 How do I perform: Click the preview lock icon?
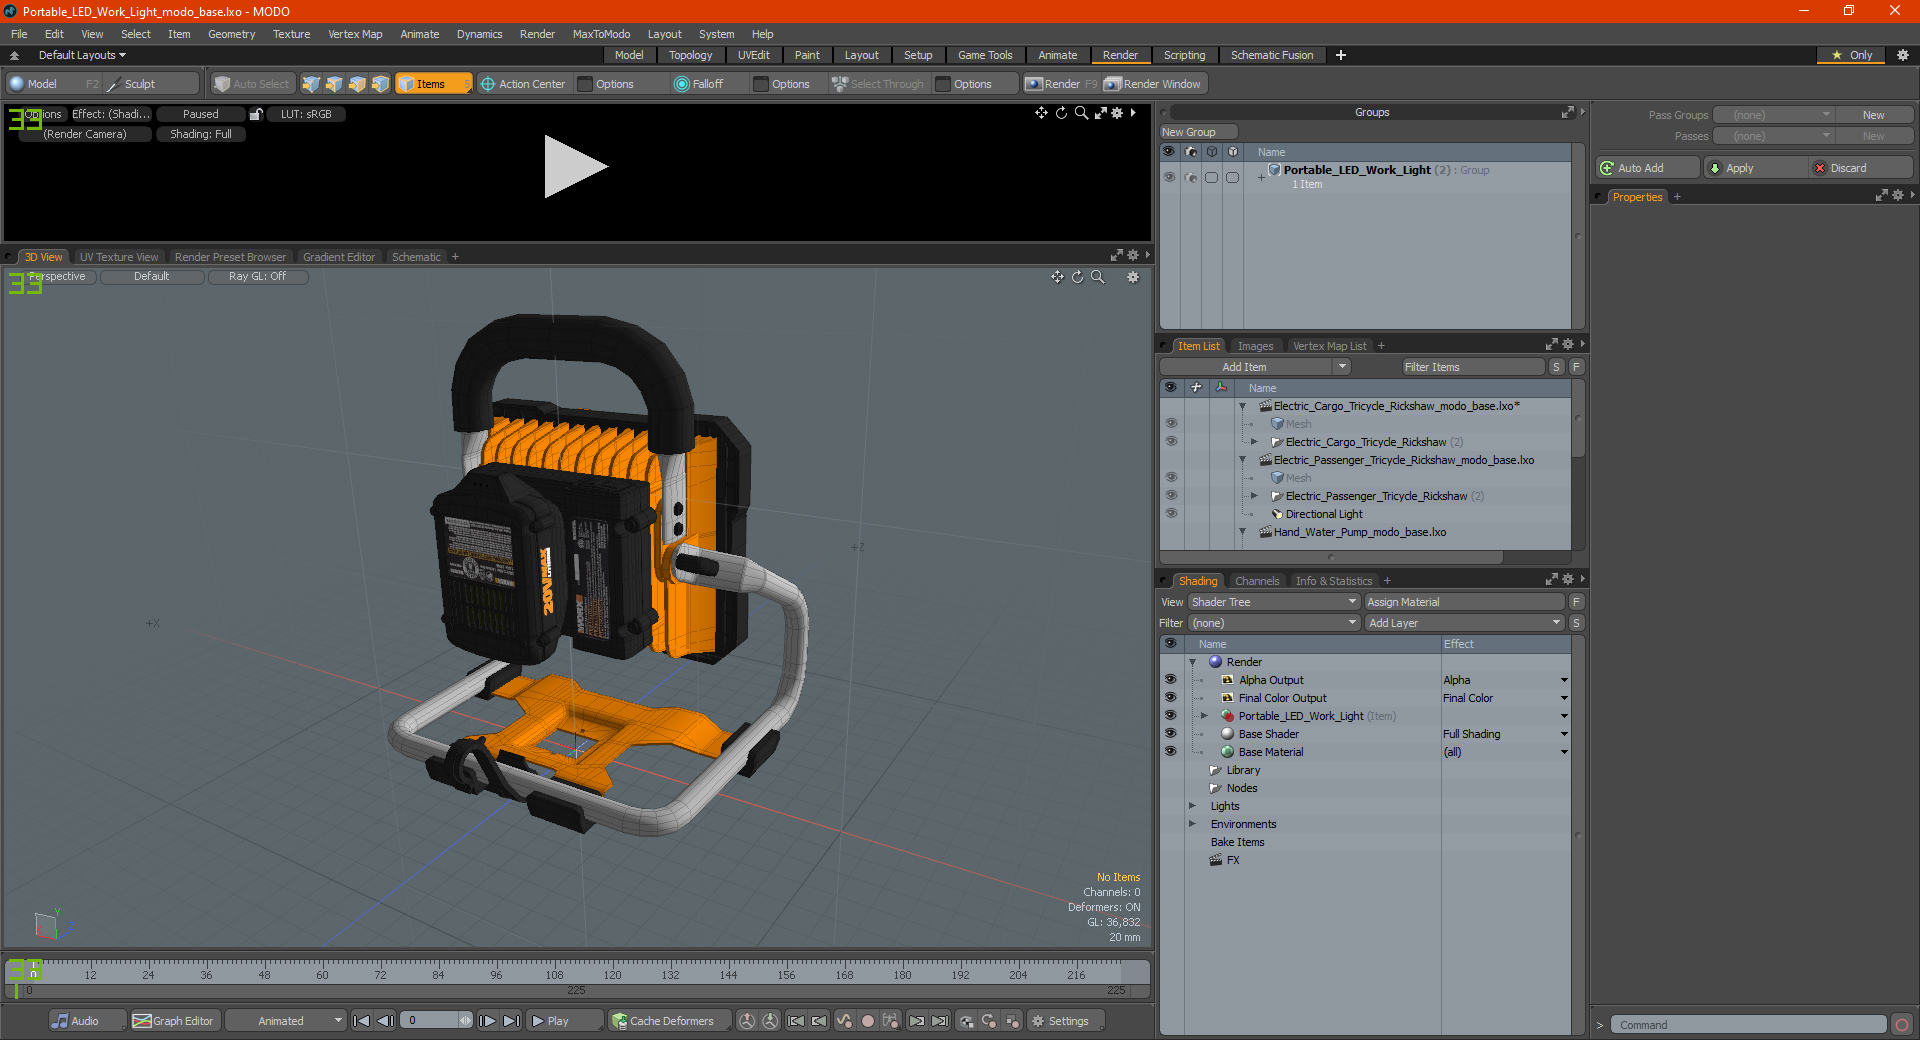point(256,114)
